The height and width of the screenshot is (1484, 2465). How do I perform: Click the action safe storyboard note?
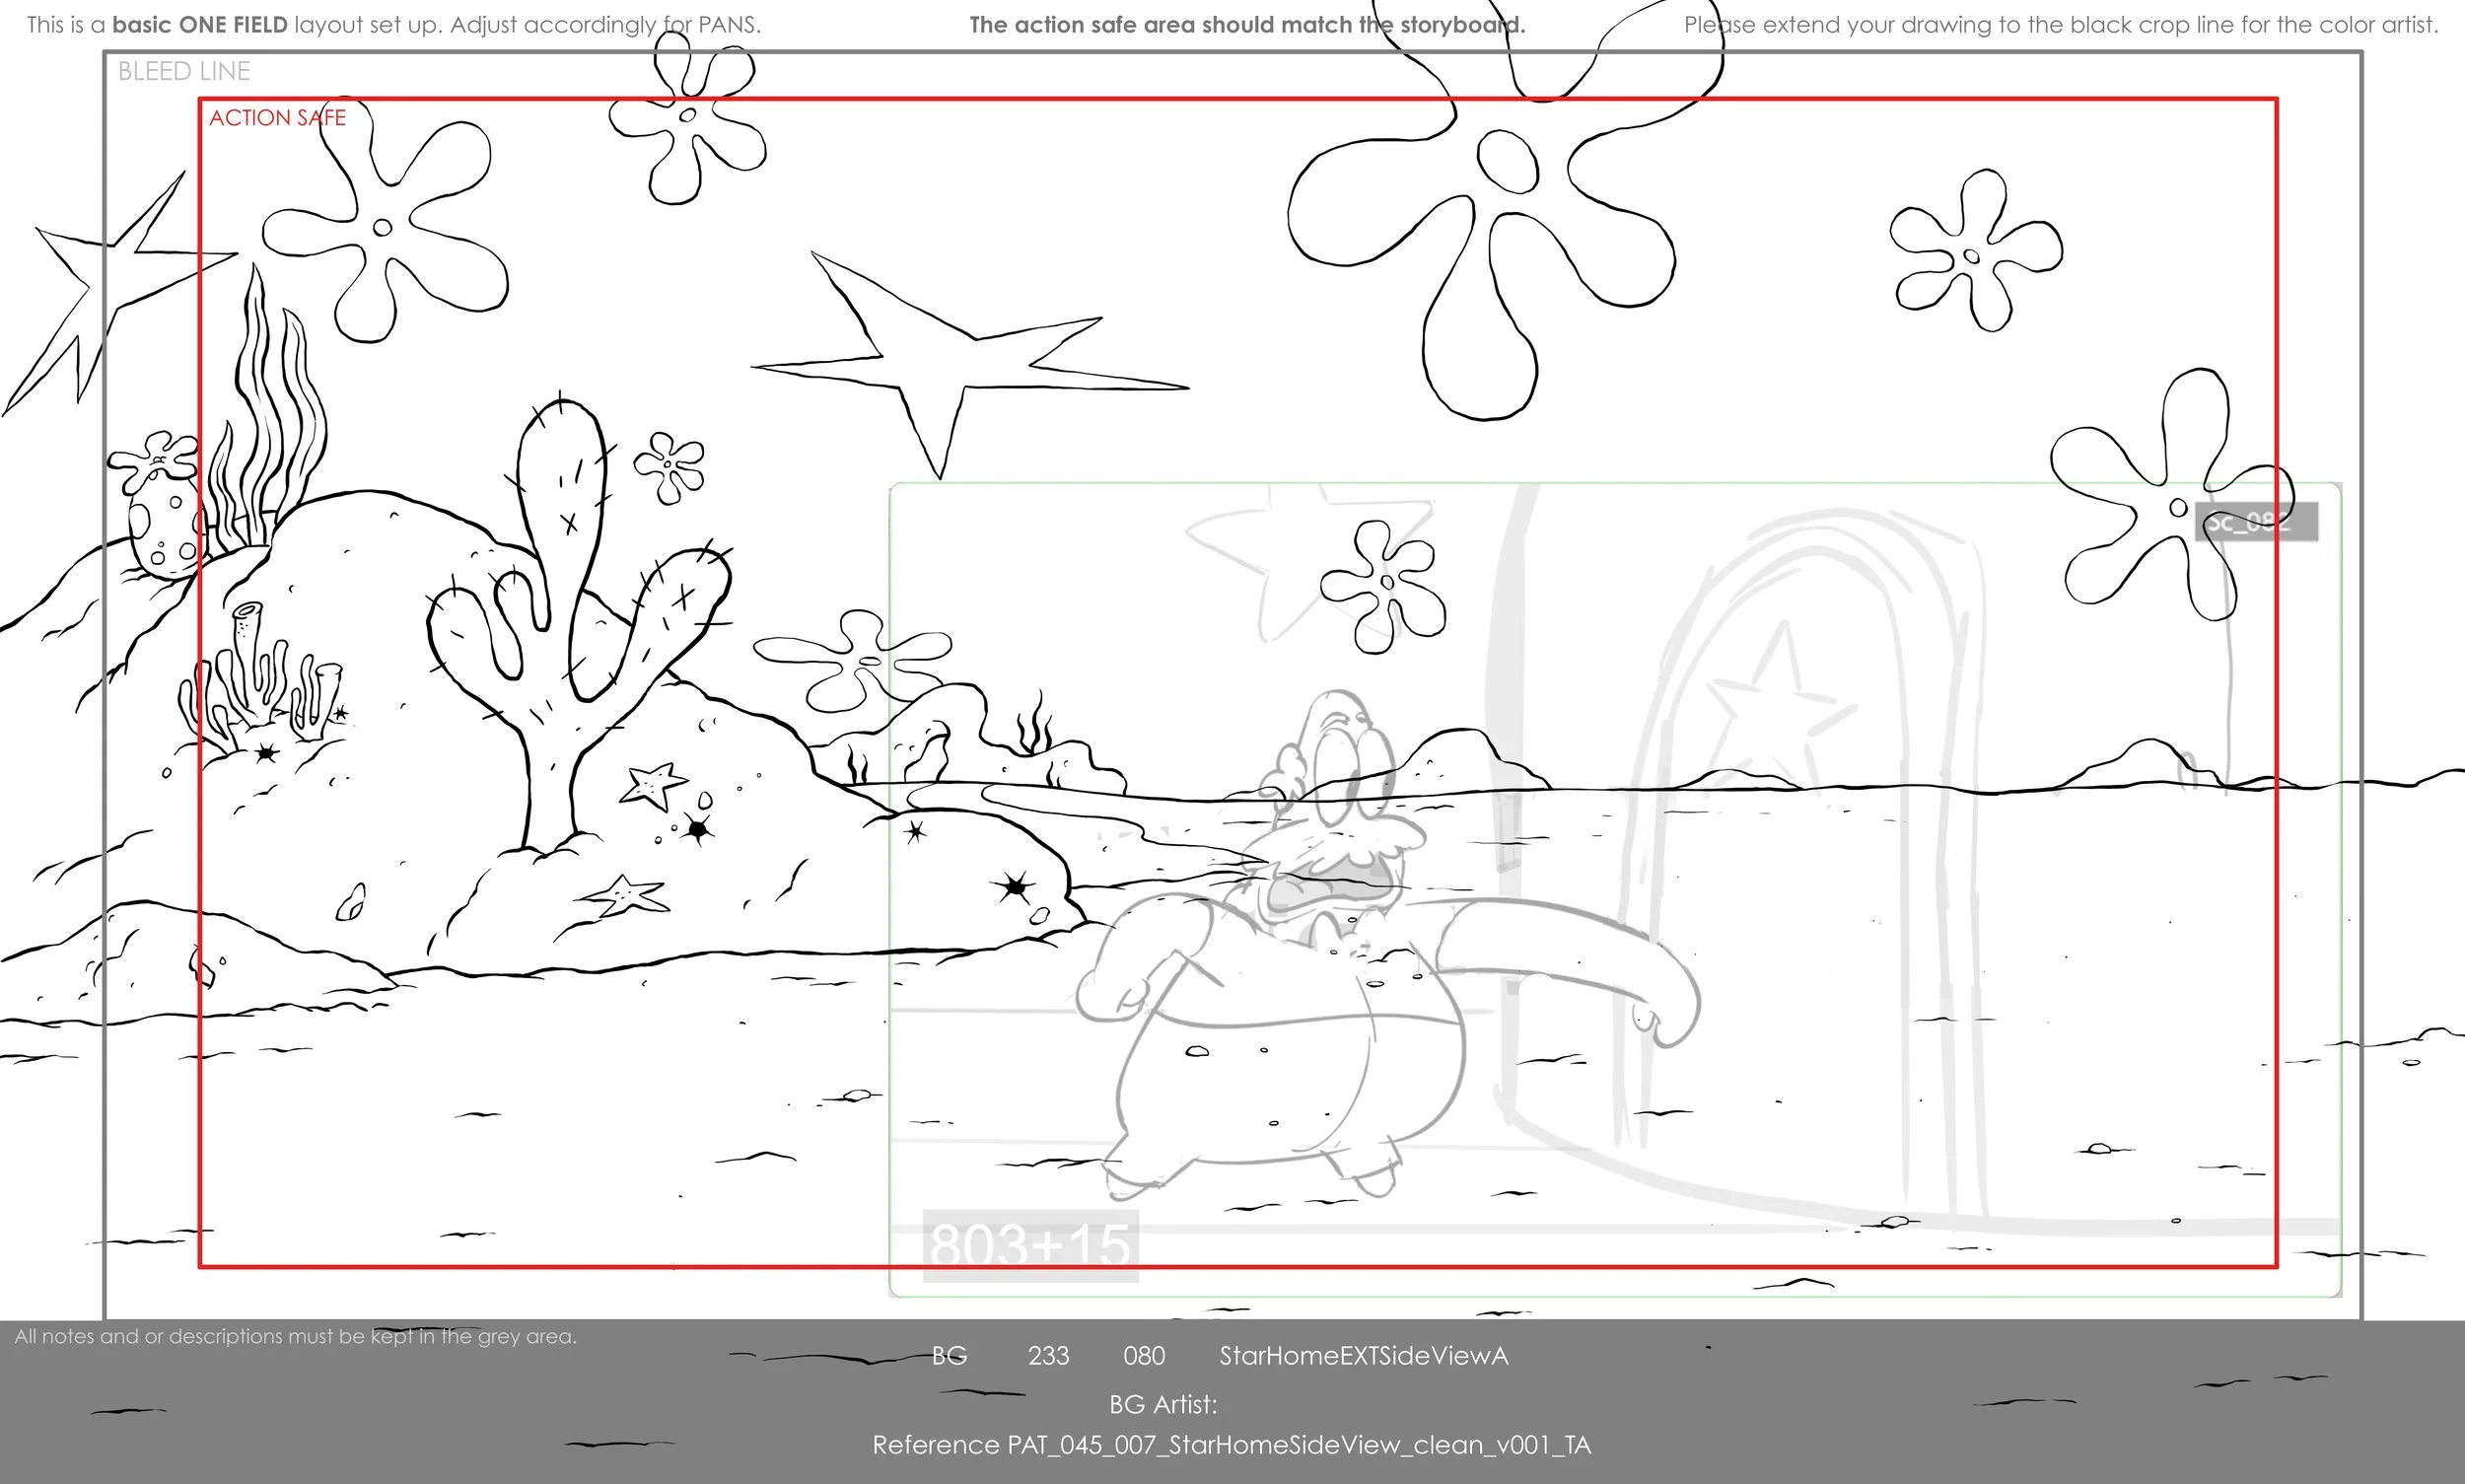(1247, 25)
